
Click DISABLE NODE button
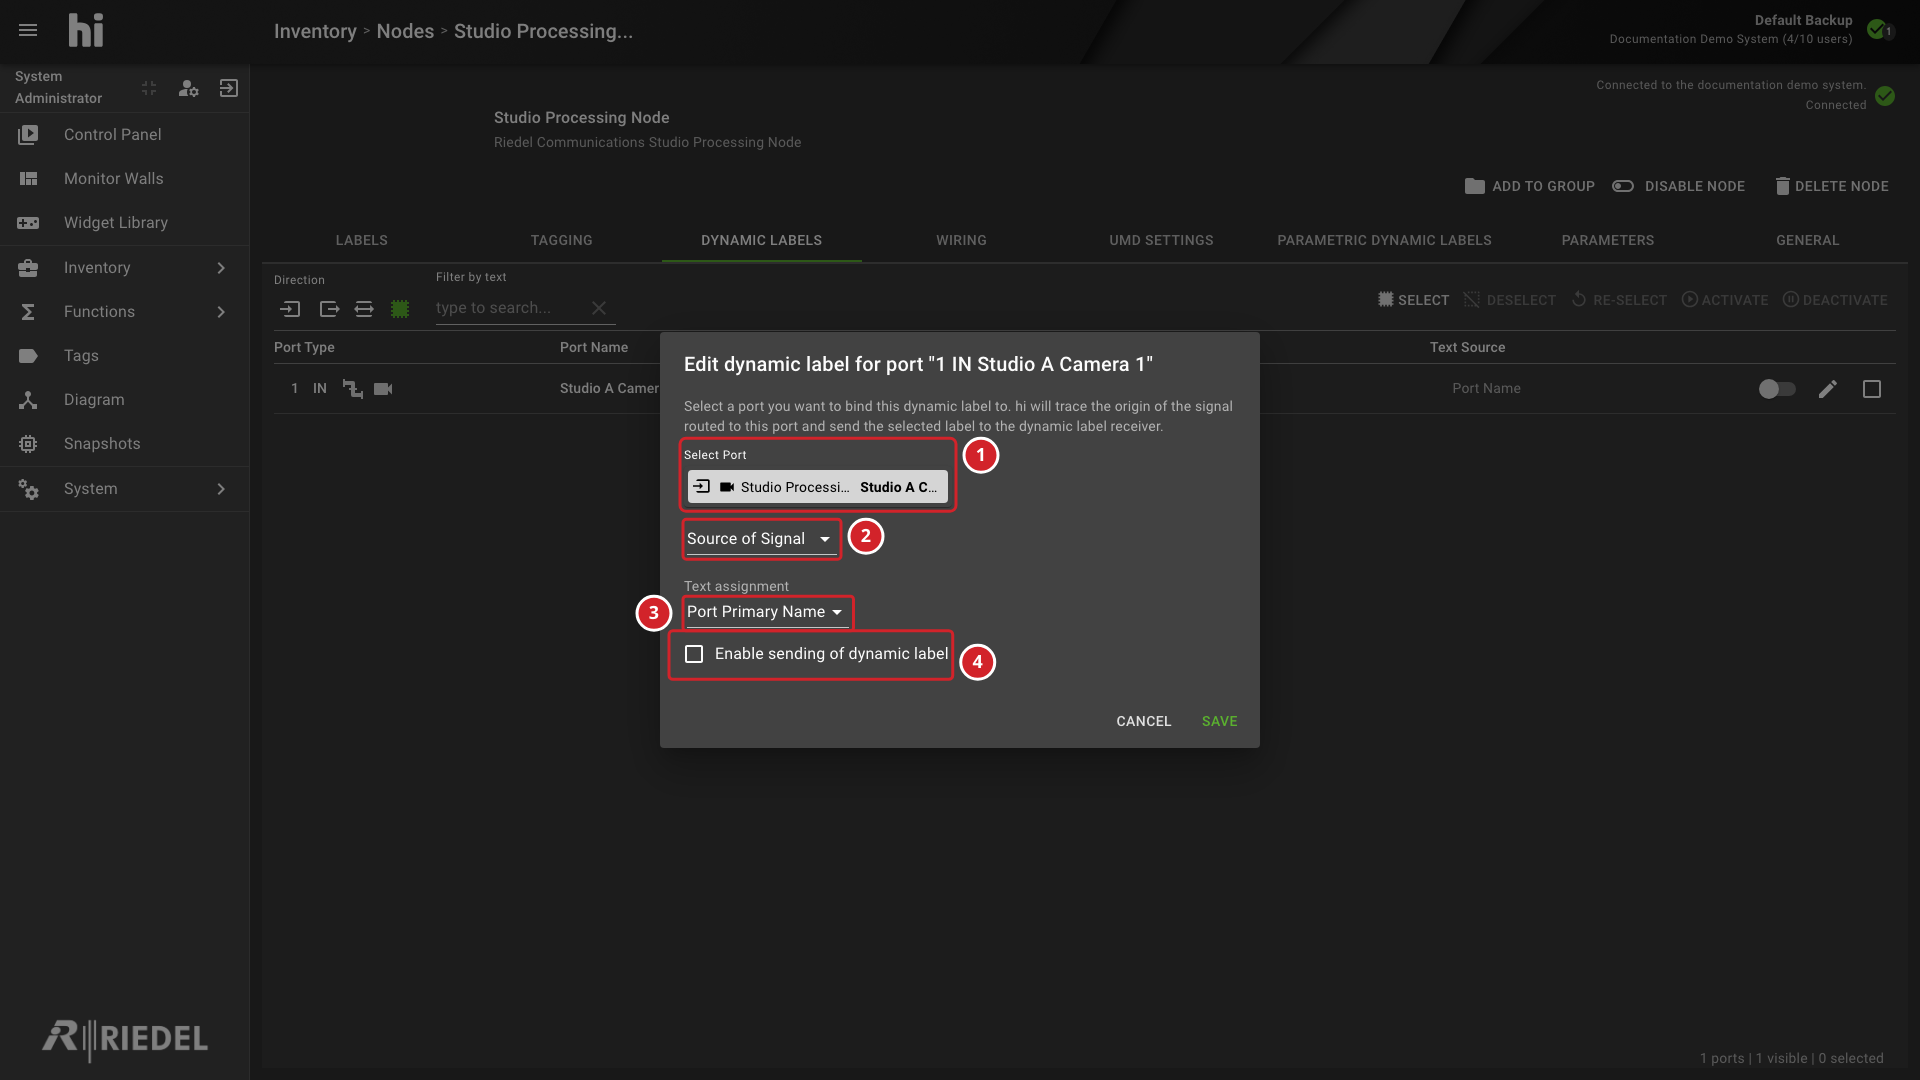click(x=1678, y=186)
